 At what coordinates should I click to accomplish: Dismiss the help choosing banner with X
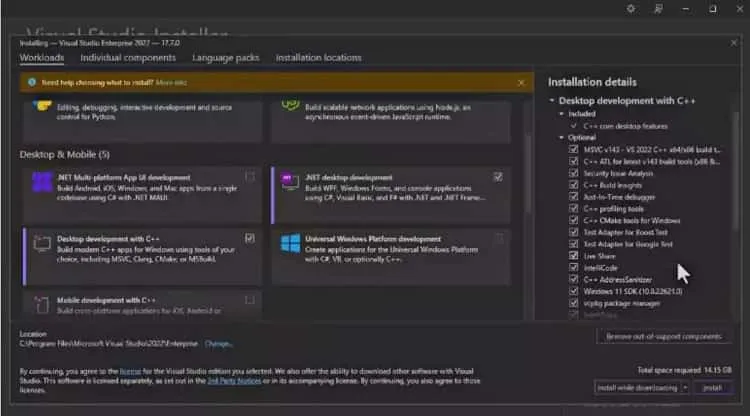(x=521, y=83)
